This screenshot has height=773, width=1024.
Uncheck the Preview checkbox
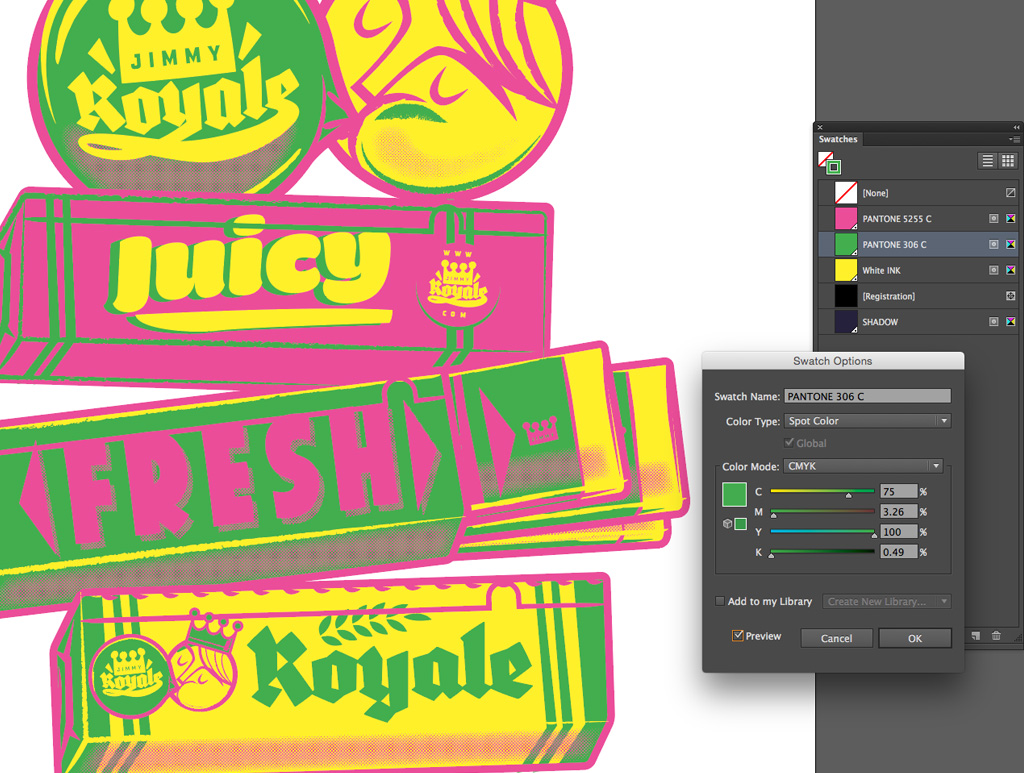click(738, 636)
